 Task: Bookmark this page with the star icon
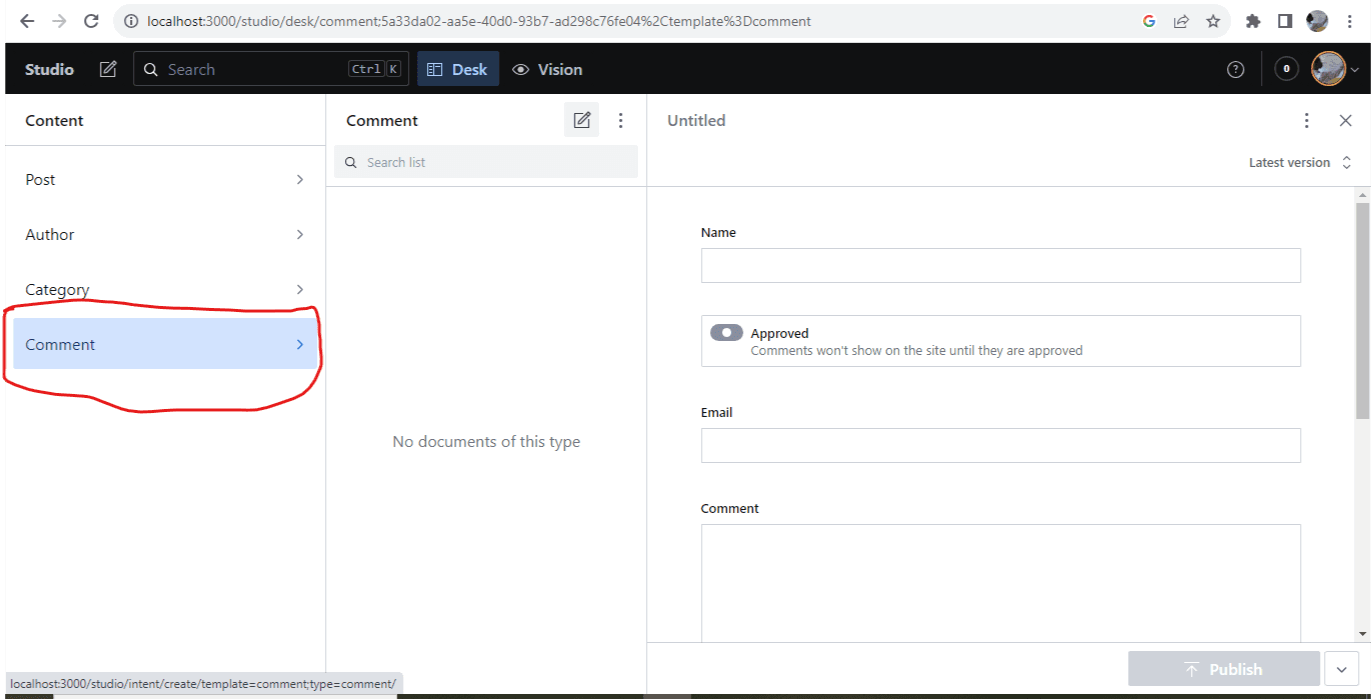tap(1213, 21)
